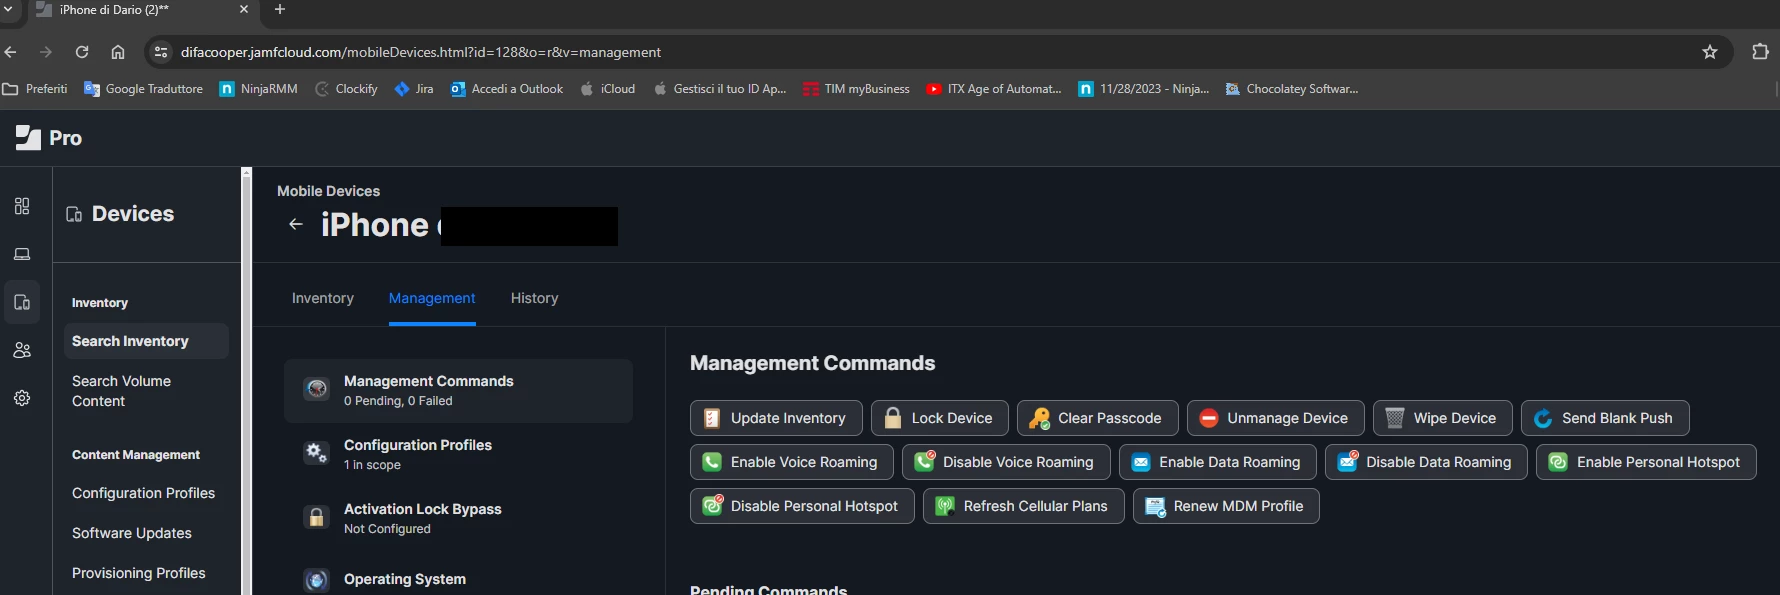
Task: Click Refresh Cellular Plans
Action: 1023,506
